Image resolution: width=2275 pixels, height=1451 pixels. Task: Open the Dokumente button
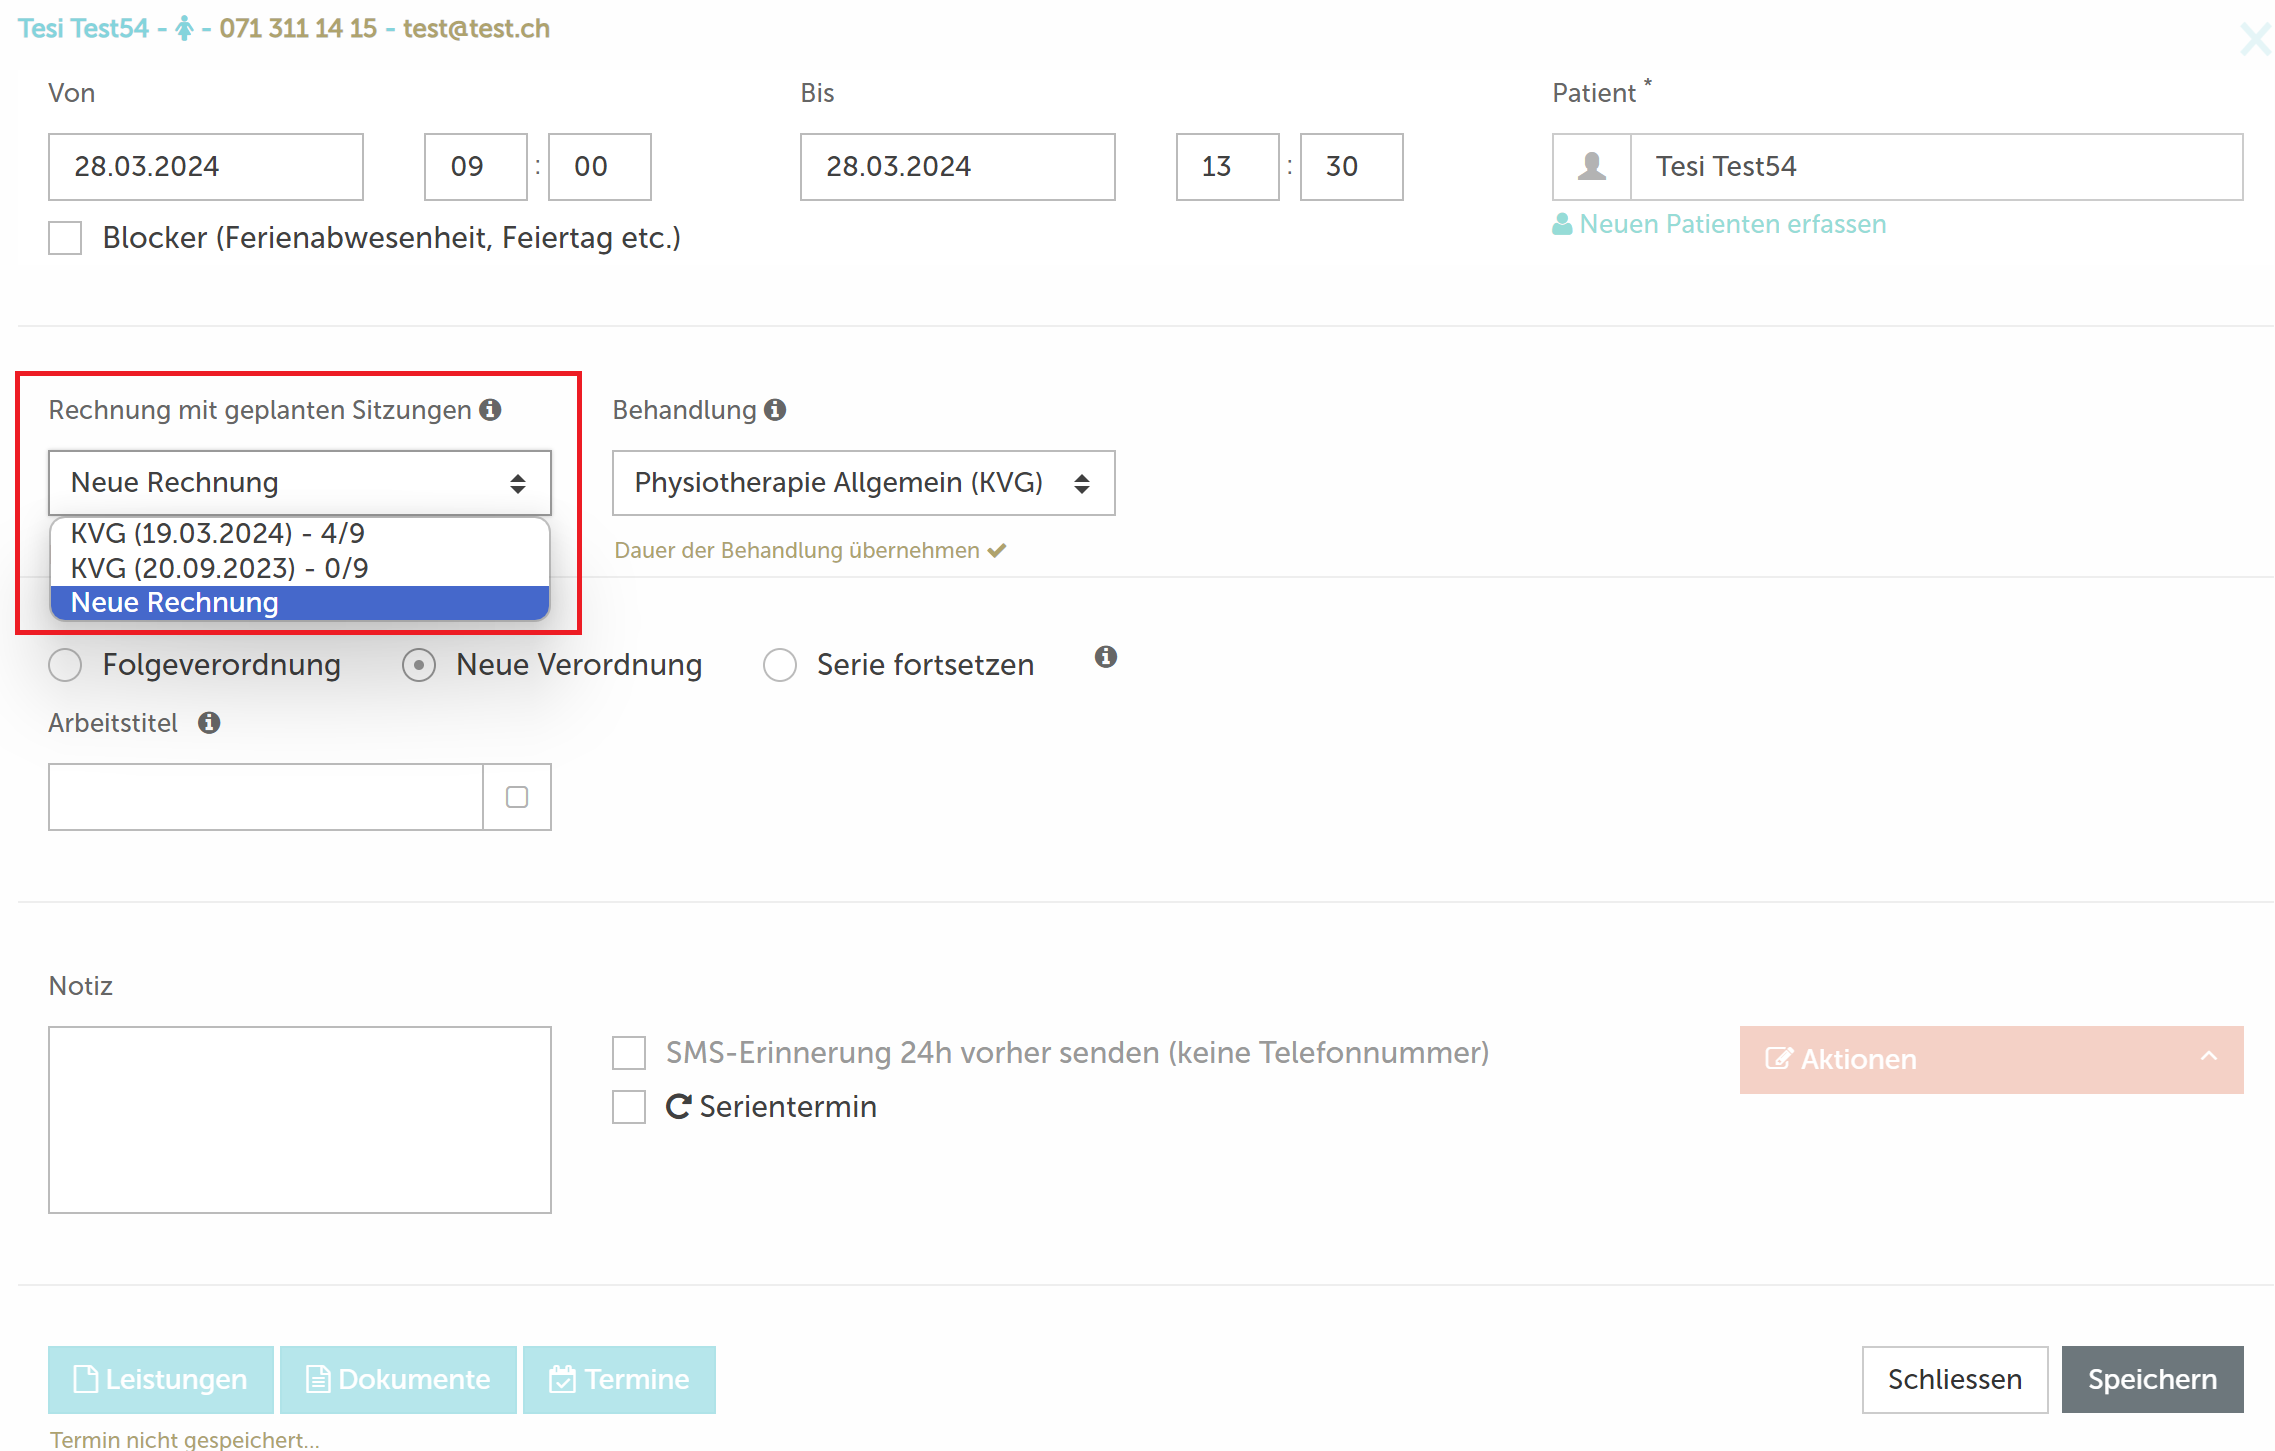(x=398, y=1380)
